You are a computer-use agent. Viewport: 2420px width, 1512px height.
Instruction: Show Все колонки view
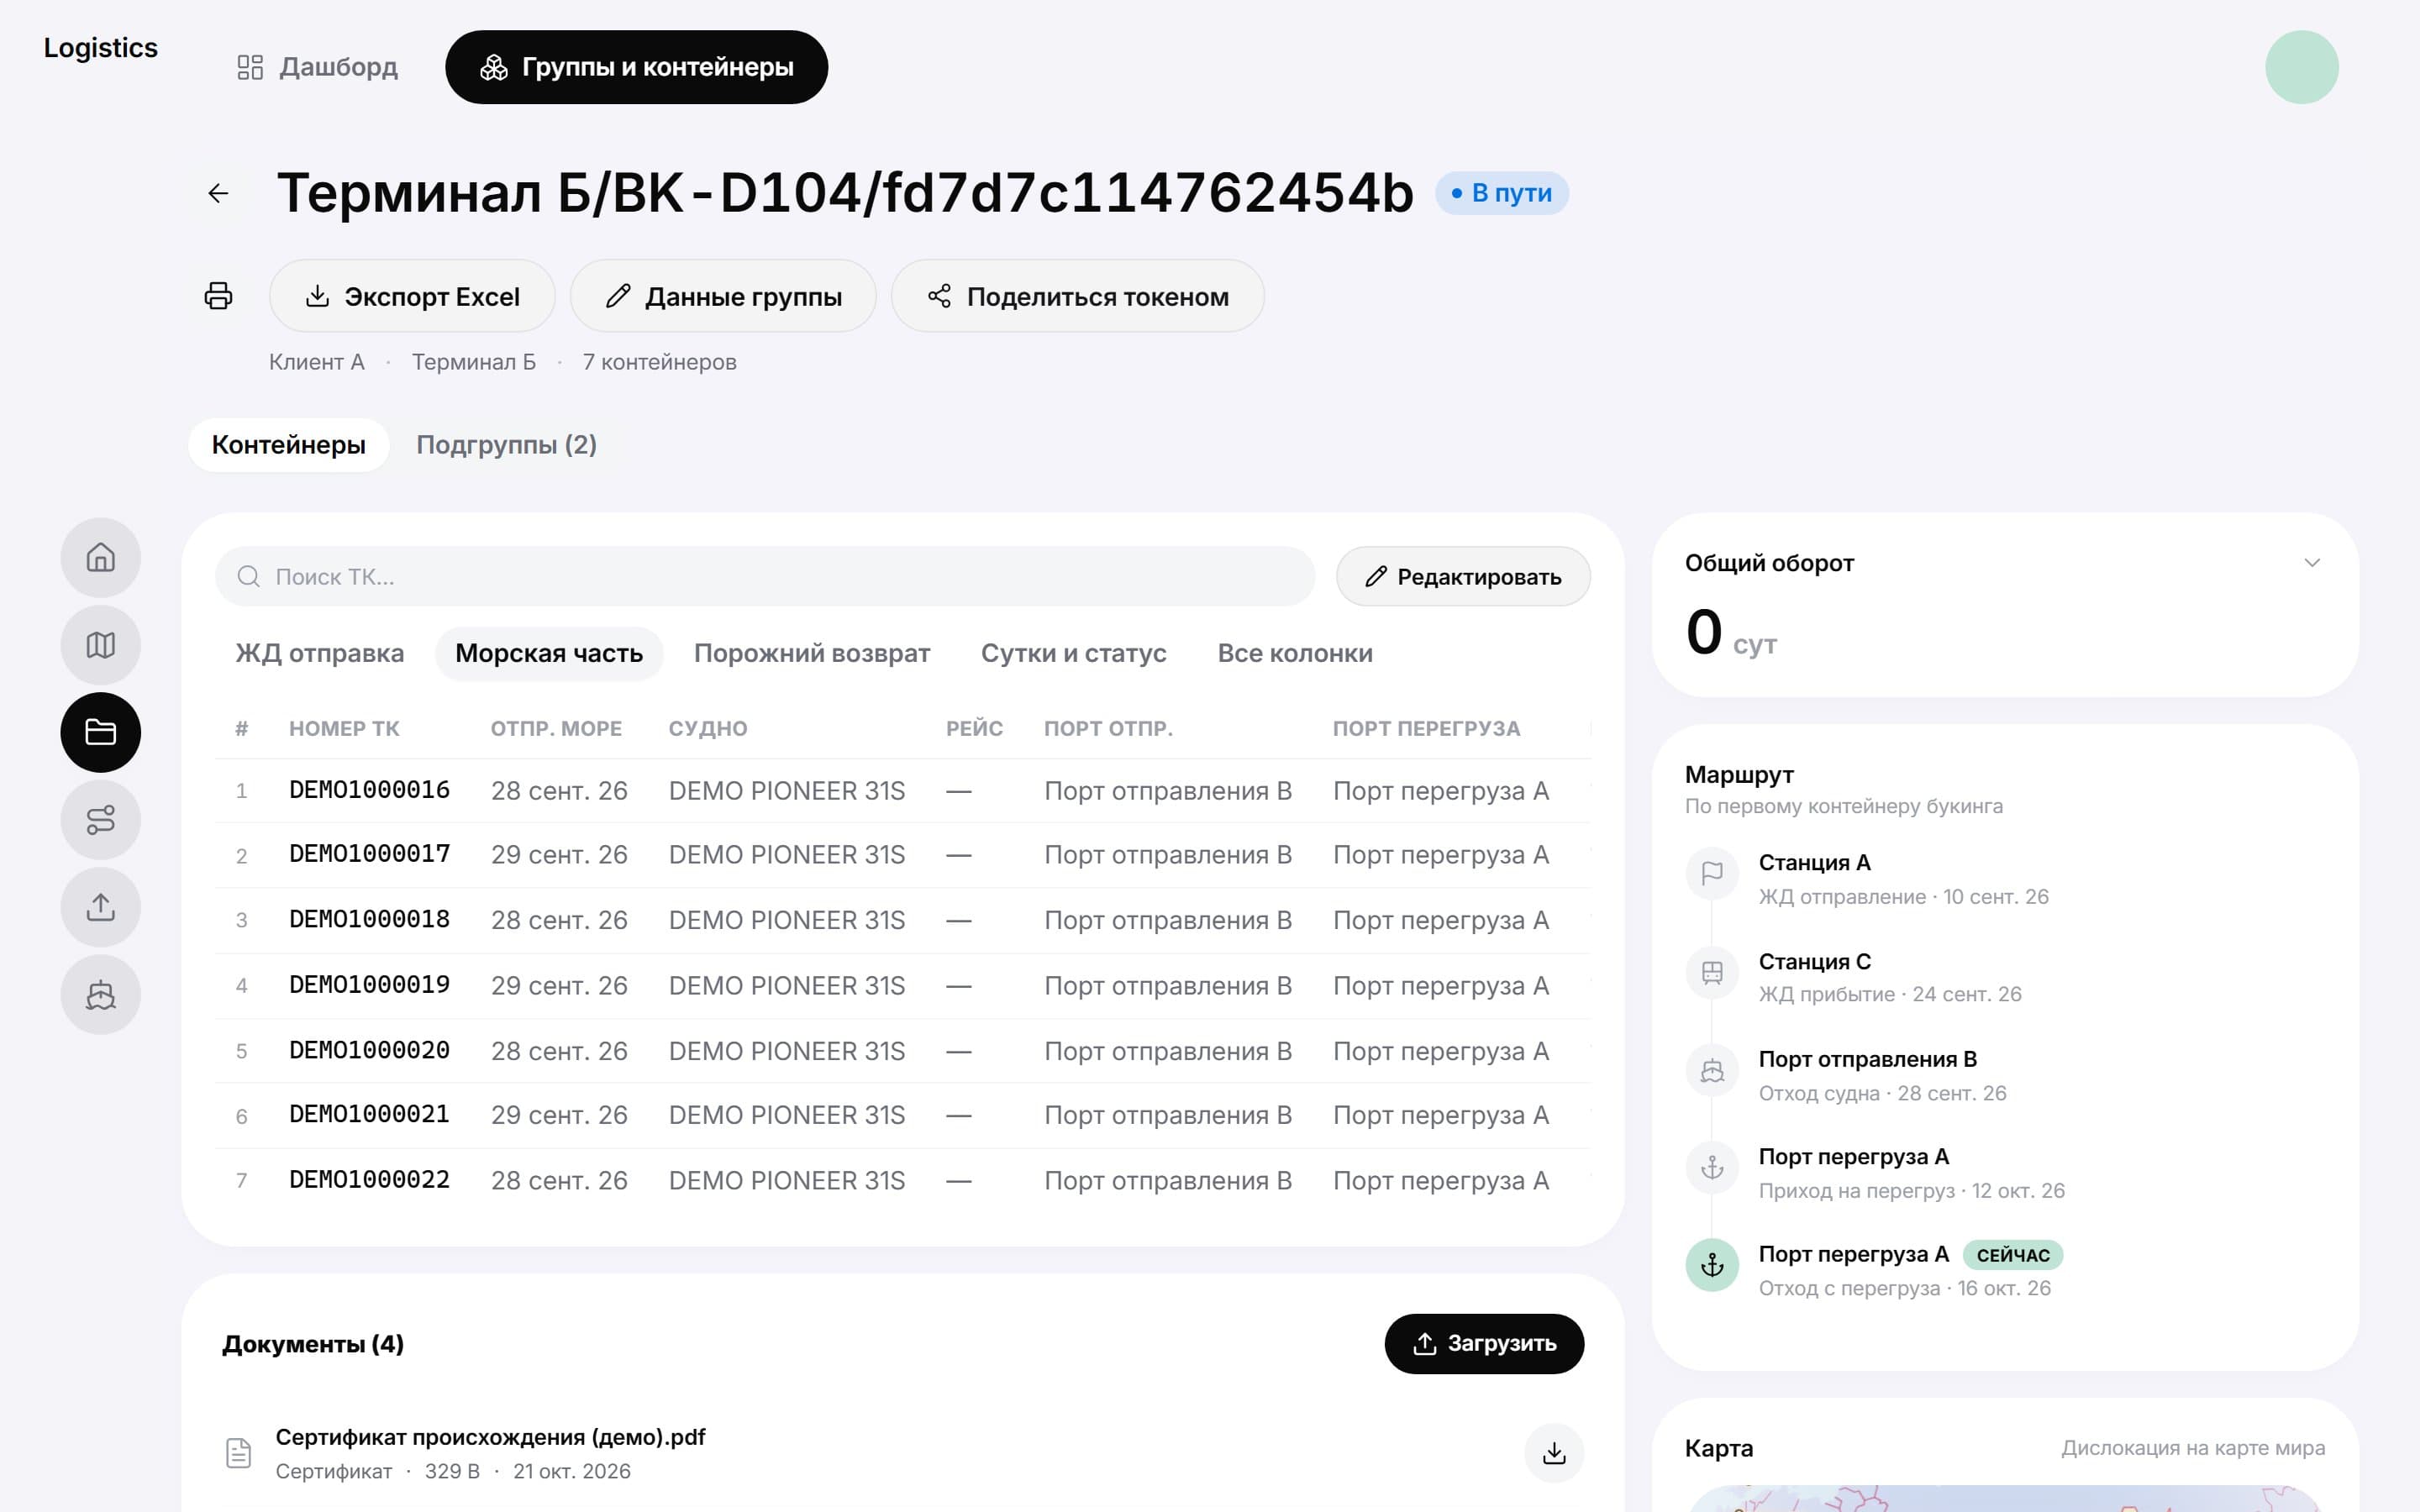[x=1295, y=654]
